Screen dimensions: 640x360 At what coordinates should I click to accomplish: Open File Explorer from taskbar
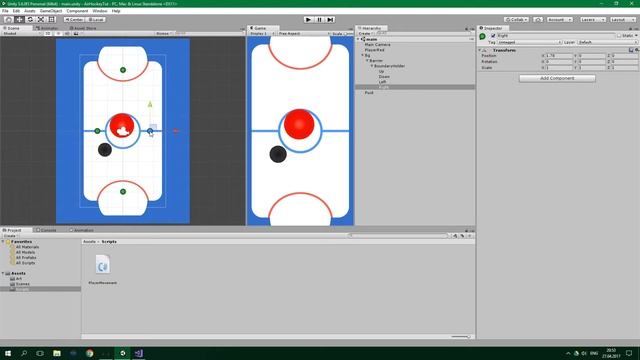(x=57, y=353)
